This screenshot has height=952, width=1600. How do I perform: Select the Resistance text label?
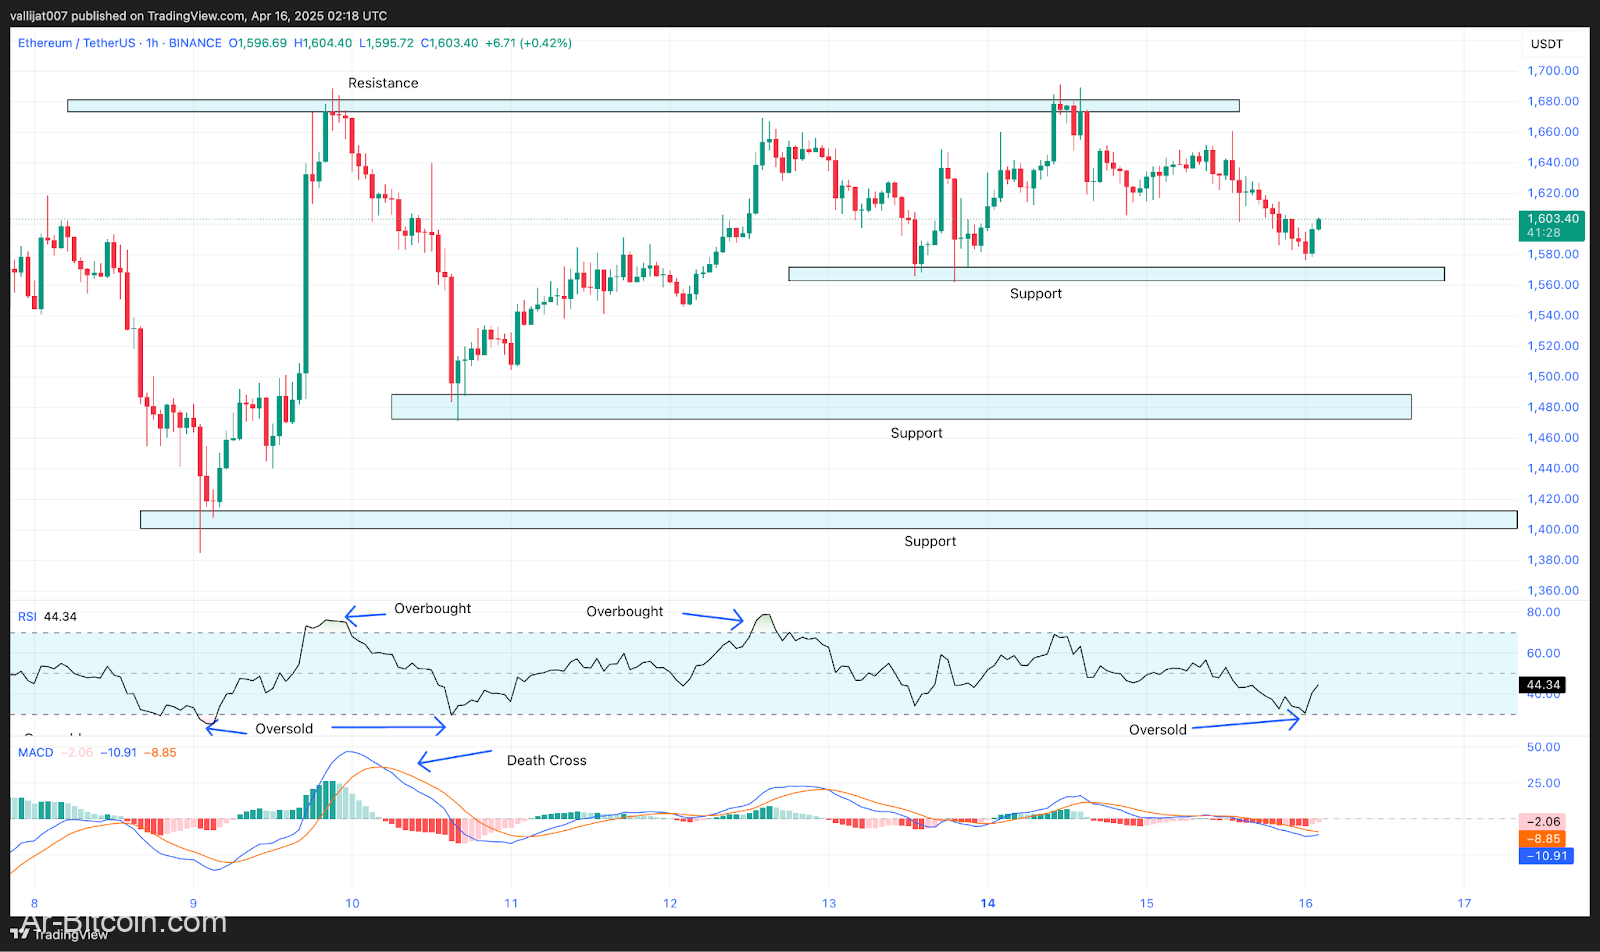[x=383, y=83]
